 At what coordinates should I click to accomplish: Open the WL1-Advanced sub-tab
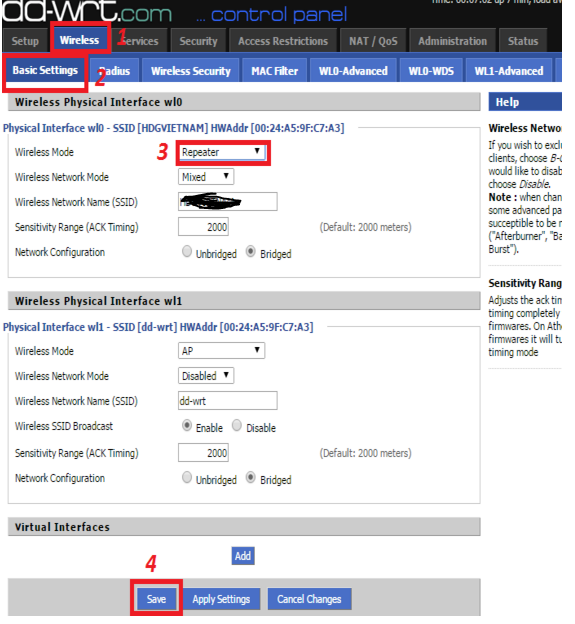click(509, 71)
